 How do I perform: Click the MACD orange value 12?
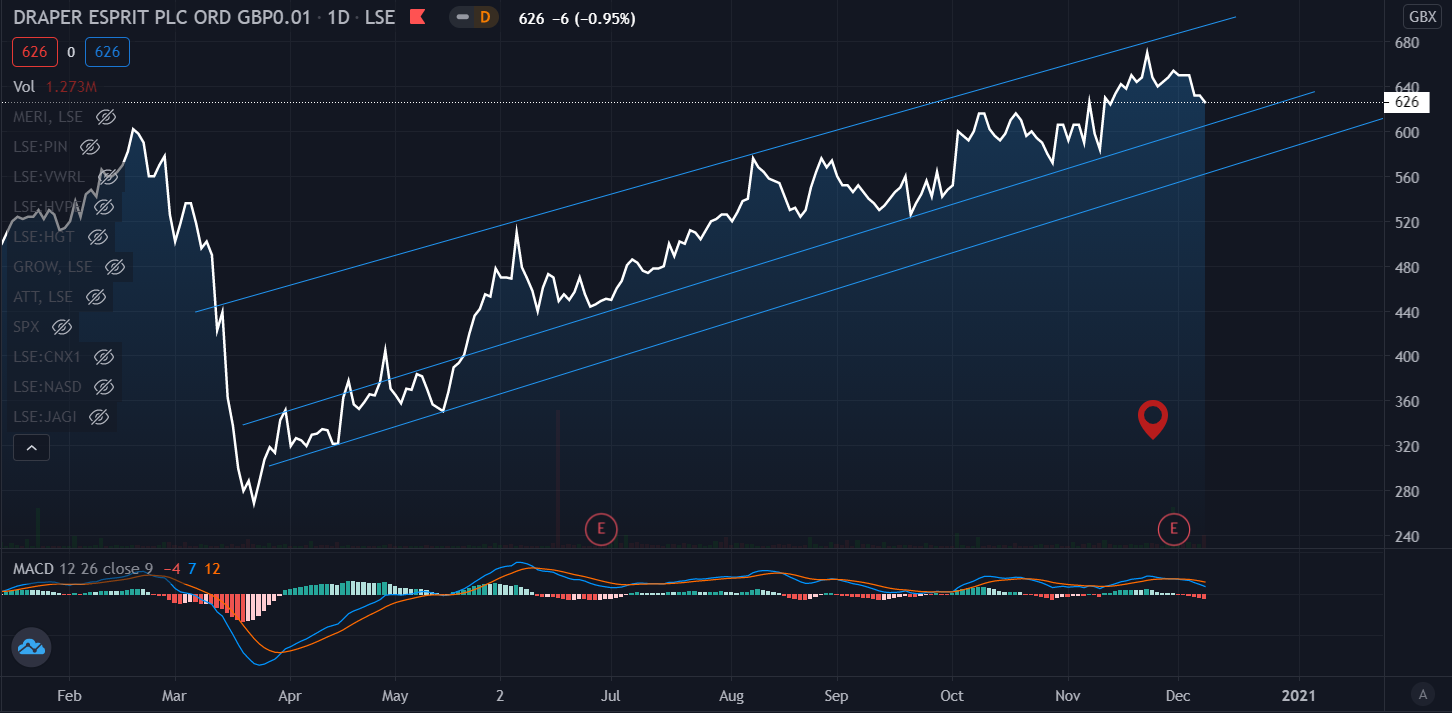point(212,568)
